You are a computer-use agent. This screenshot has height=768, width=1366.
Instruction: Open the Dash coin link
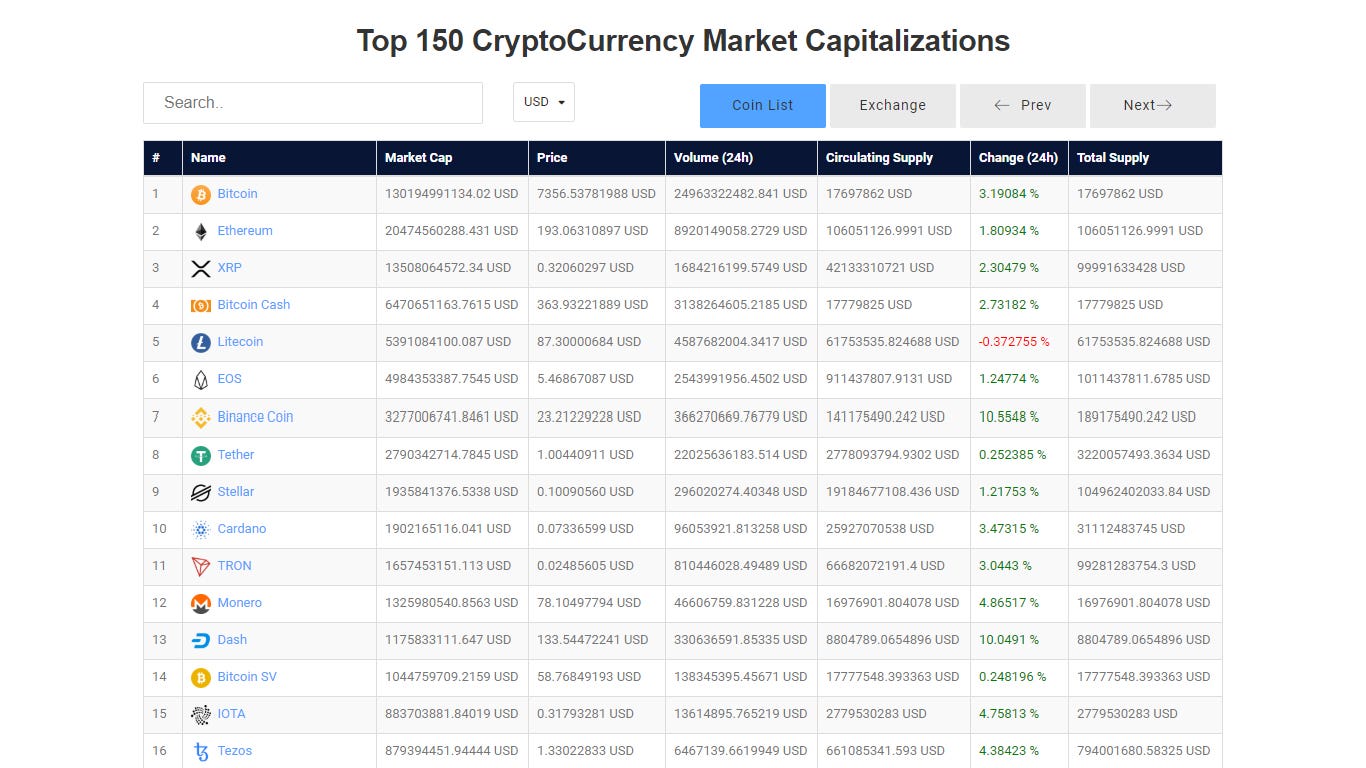tap(232, 640)
